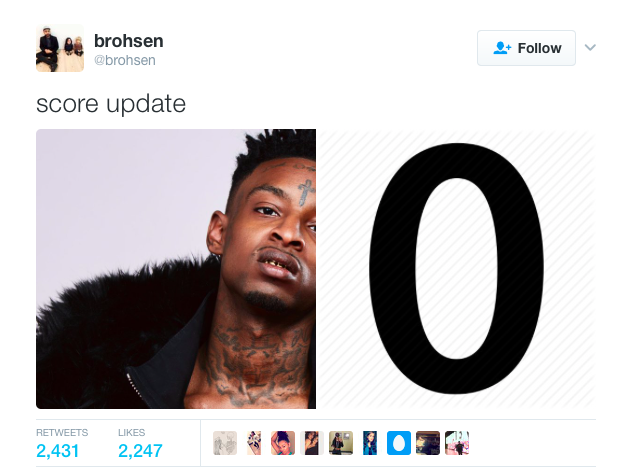634x469 pixels.
Task: View the 2,431 retweets list
Action: click(x=62, y=443)
